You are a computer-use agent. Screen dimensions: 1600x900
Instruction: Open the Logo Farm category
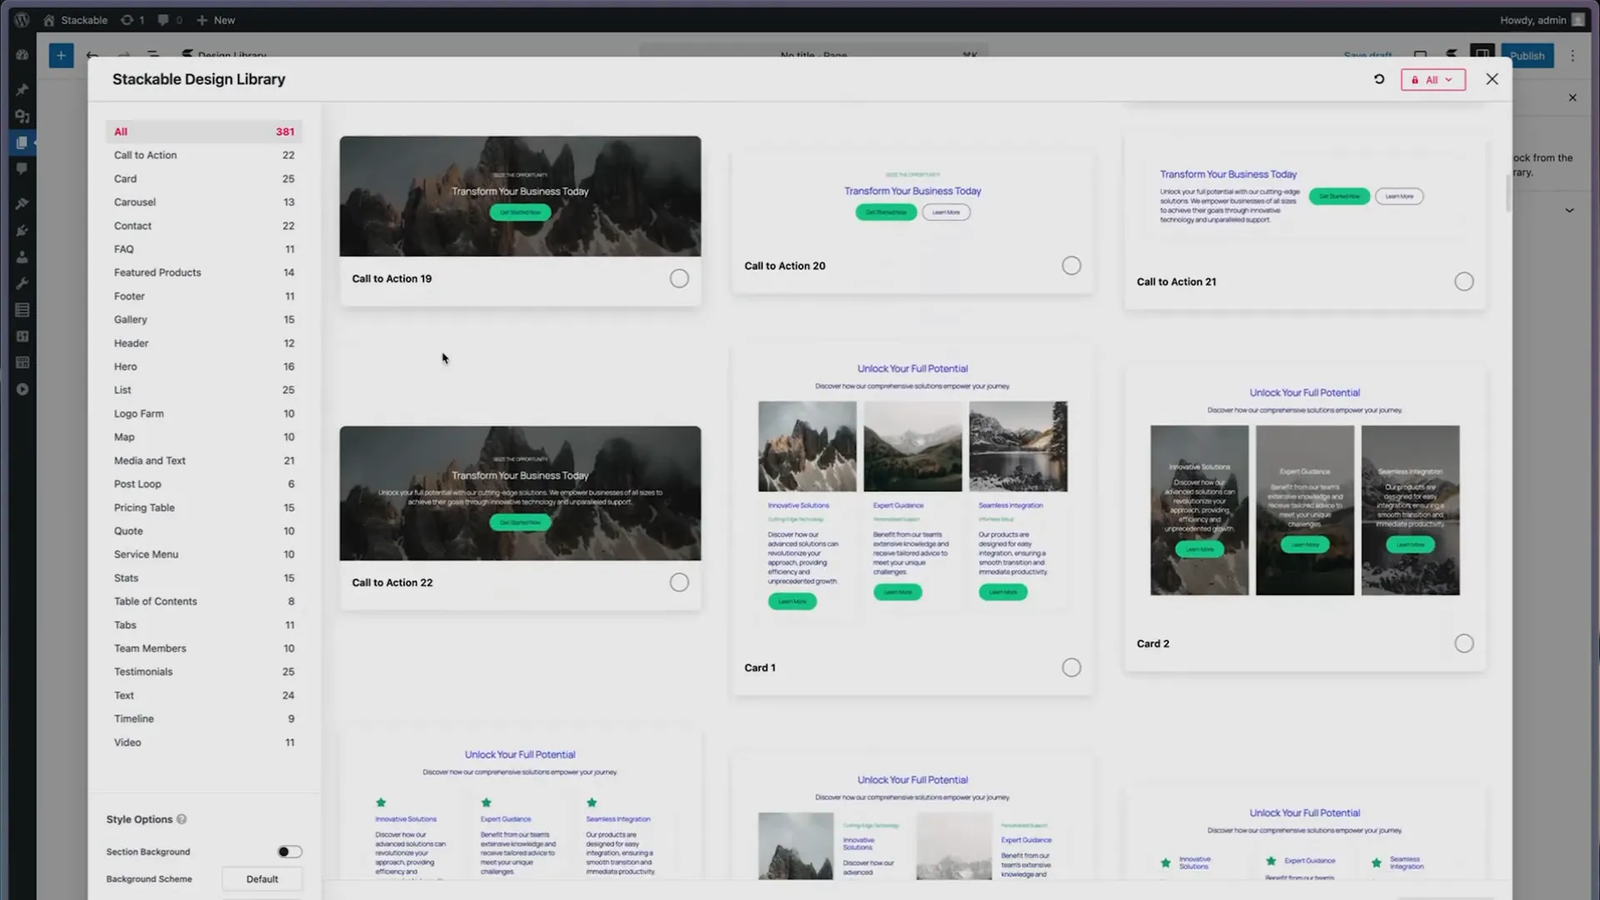pos(204,413)
